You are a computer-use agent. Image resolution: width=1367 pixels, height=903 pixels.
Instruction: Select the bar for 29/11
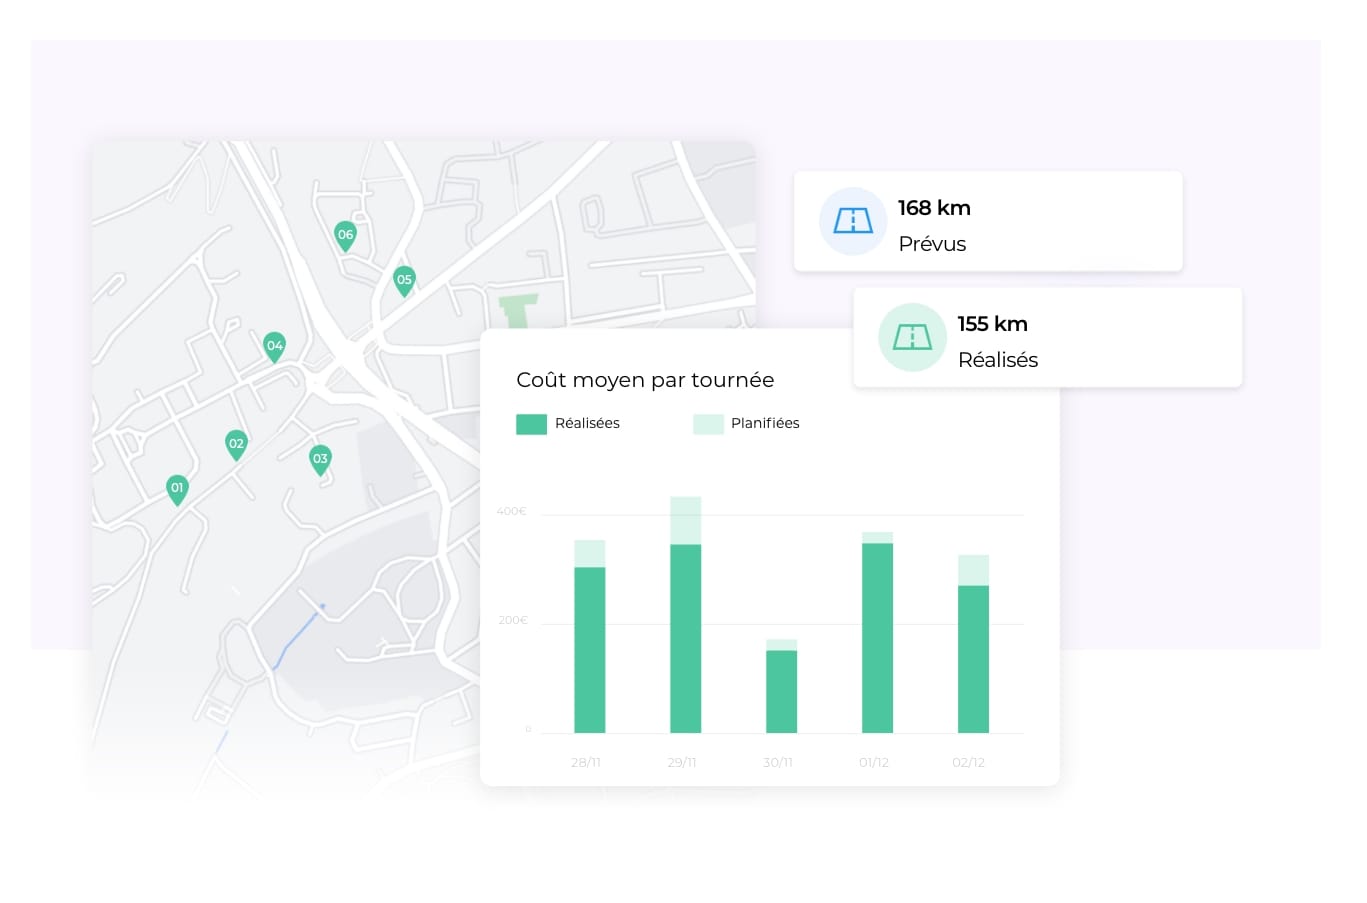pyautogui.click(x=686, y=615)
